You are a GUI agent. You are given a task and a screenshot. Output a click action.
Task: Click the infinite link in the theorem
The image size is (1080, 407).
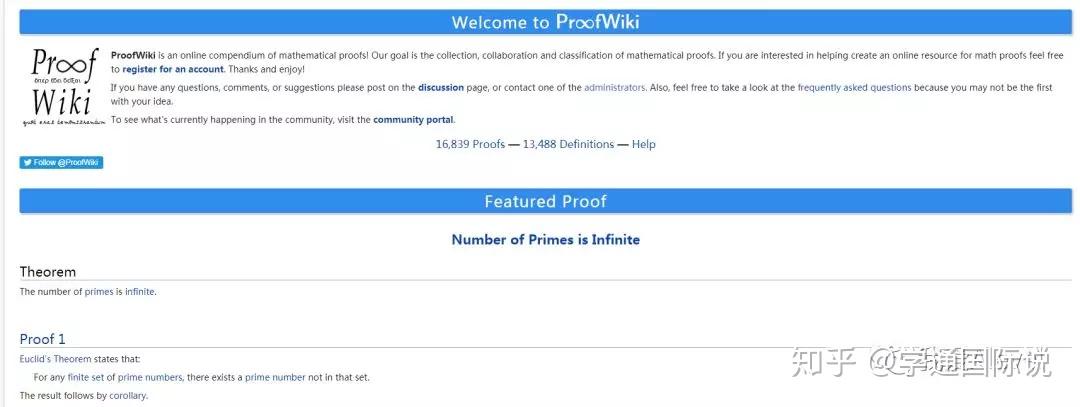coord(140,292)
